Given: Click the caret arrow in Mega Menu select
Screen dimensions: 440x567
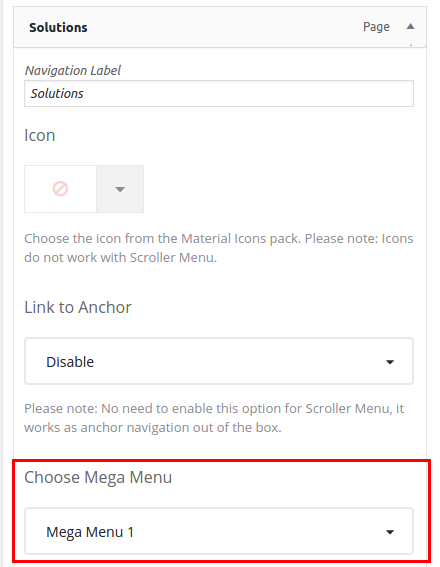Looking at the screenshot, I should (390, 532).
